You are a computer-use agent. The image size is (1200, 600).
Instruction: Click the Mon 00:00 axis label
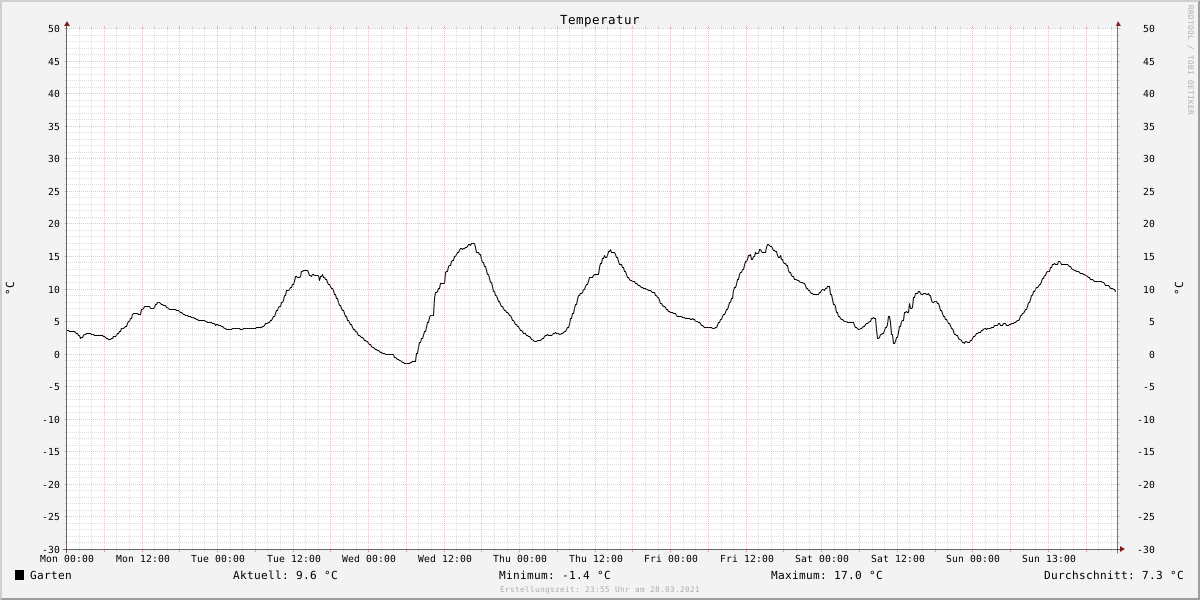[67, 559]
